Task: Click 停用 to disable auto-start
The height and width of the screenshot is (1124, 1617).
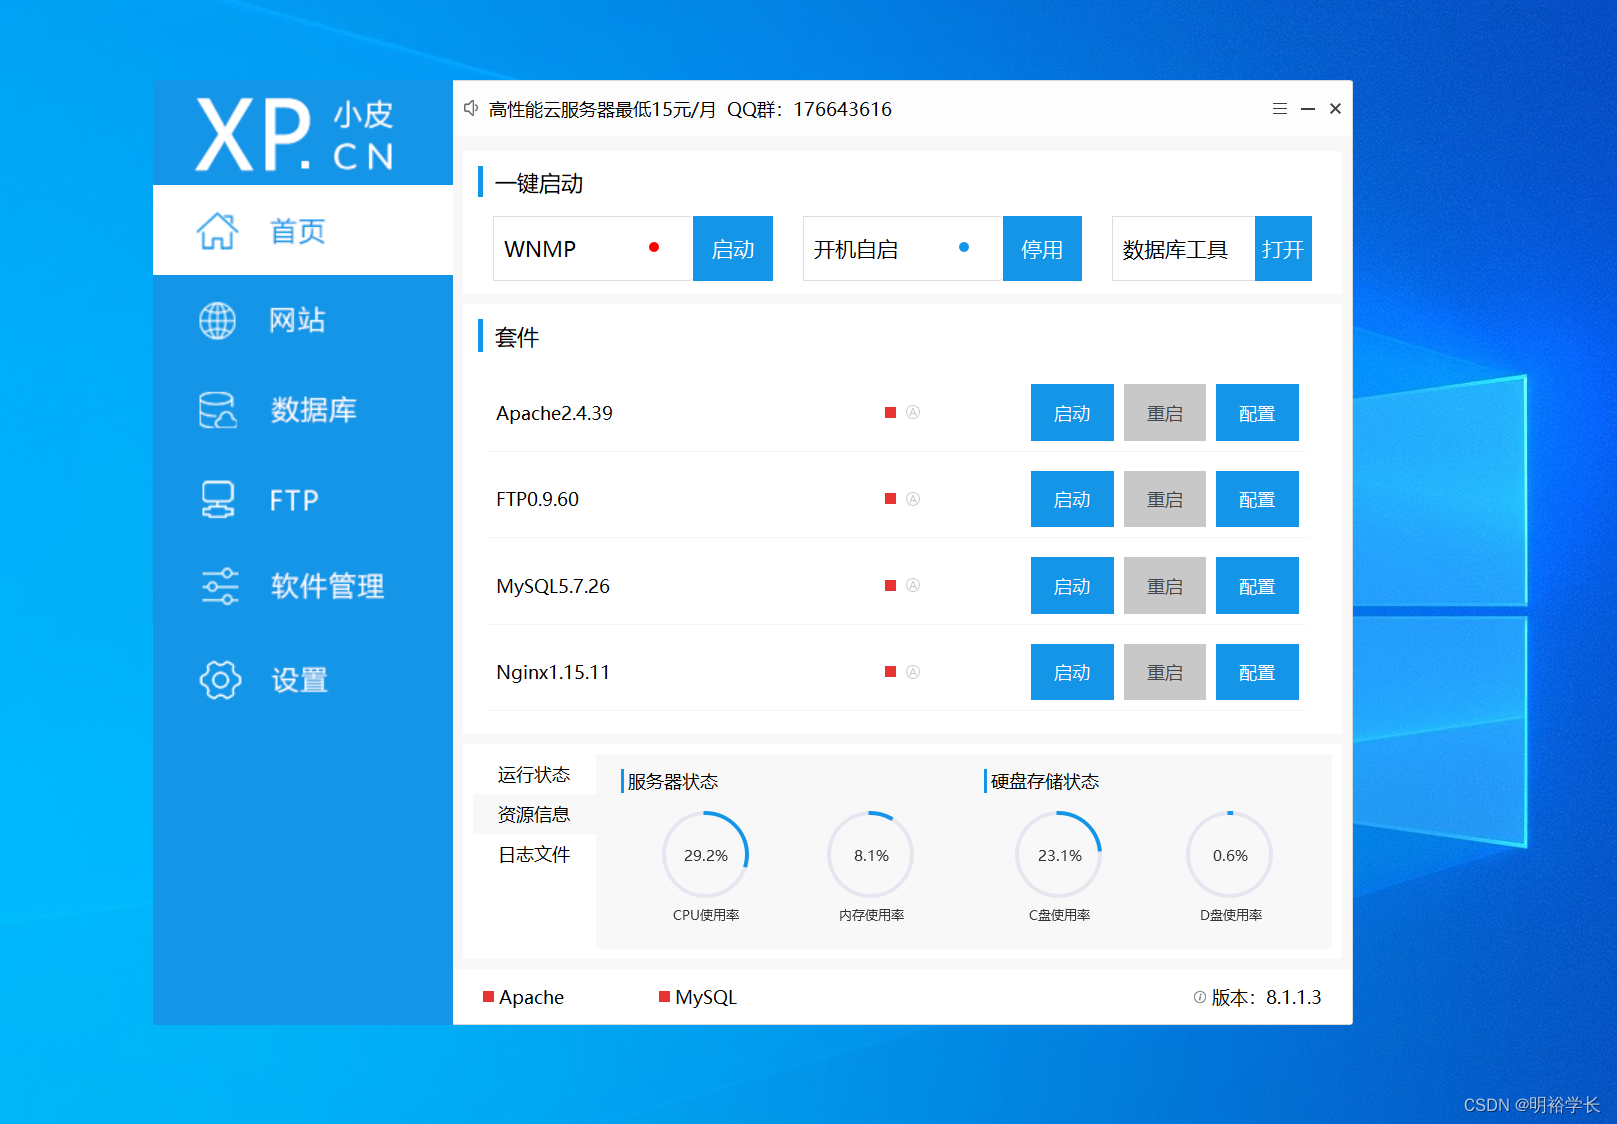Action: pos(1042,249)
